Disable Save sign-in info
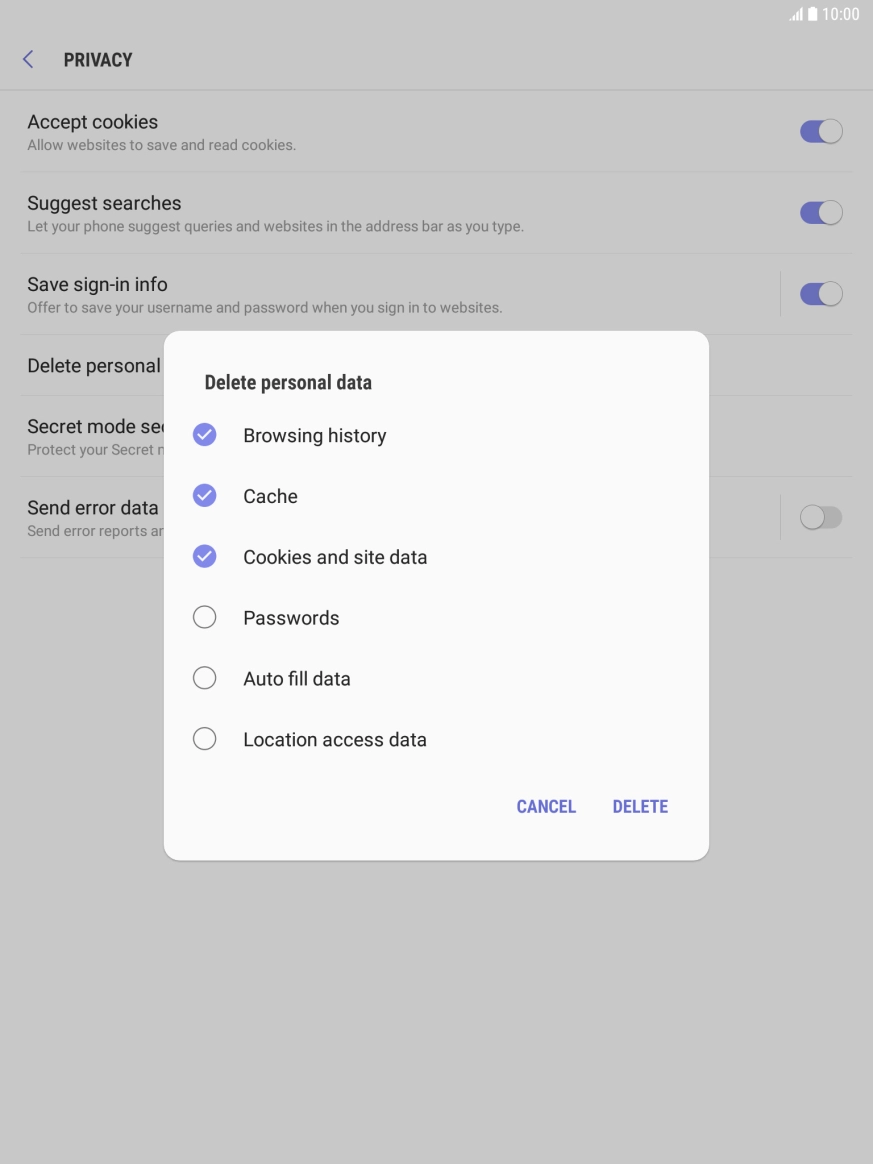 pyautogui.click(x=820, y=293)
